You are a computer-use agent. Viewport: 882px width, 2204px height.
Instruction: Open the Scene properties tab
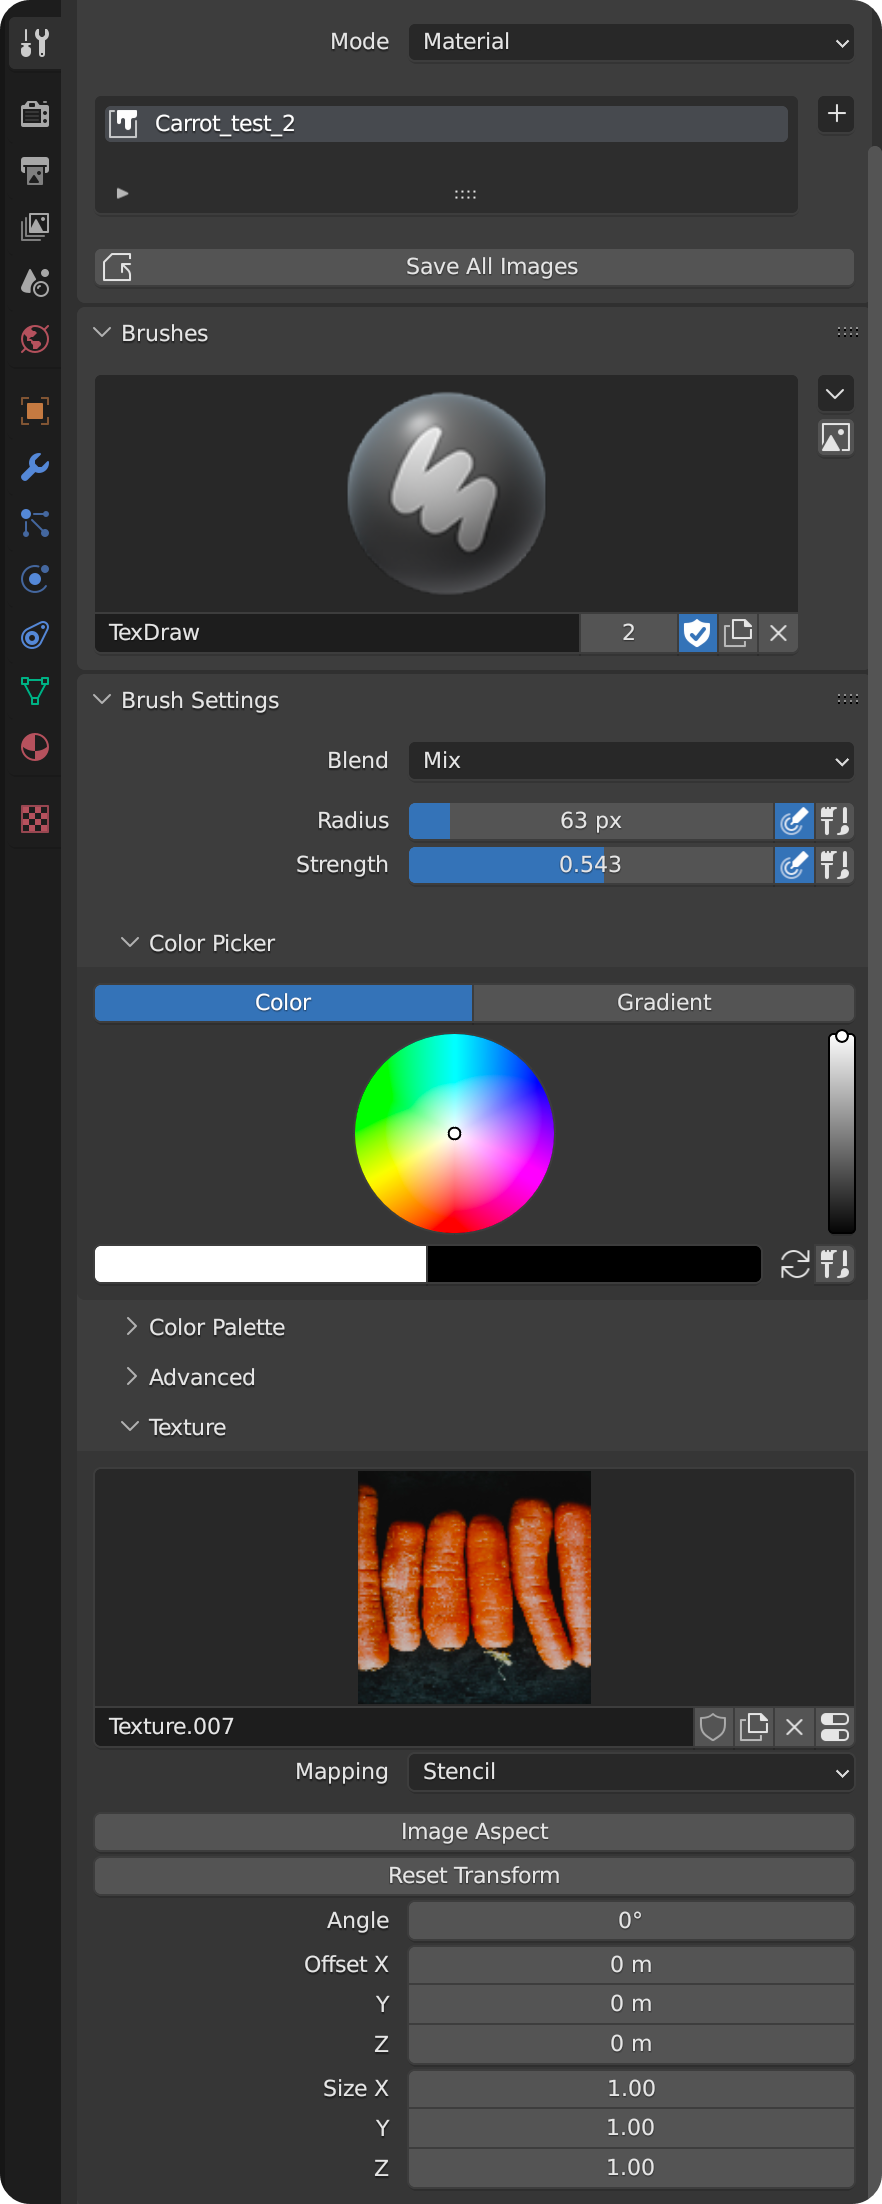[35, 283]
